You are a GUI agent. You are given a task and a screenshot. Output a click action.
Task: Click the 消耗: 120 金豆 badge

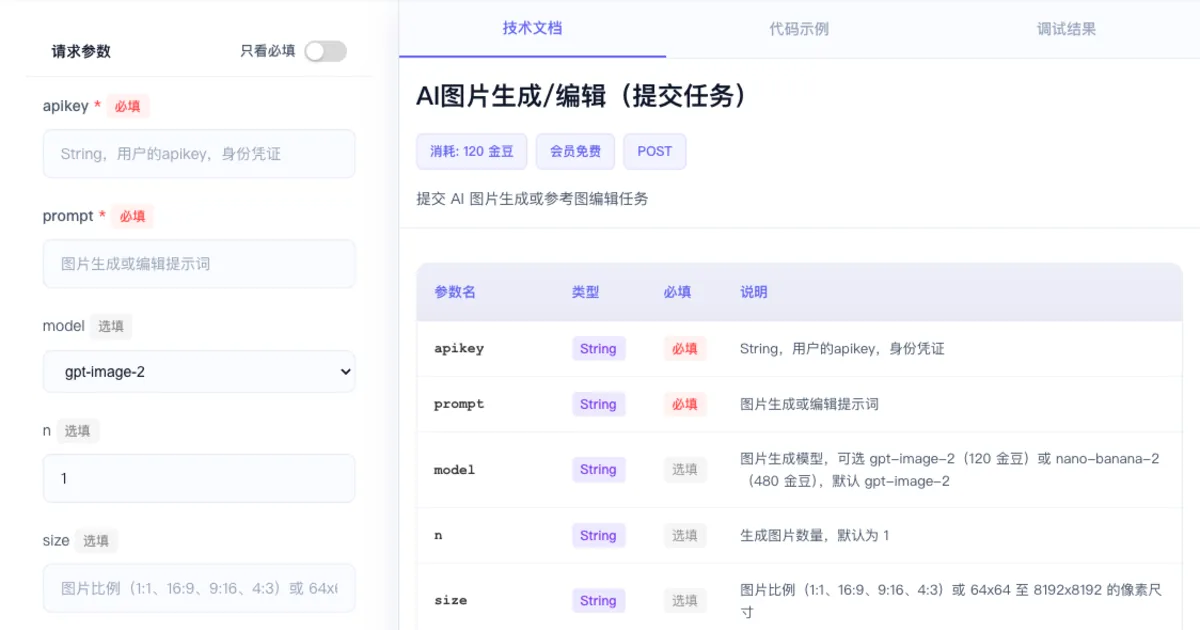471,151
